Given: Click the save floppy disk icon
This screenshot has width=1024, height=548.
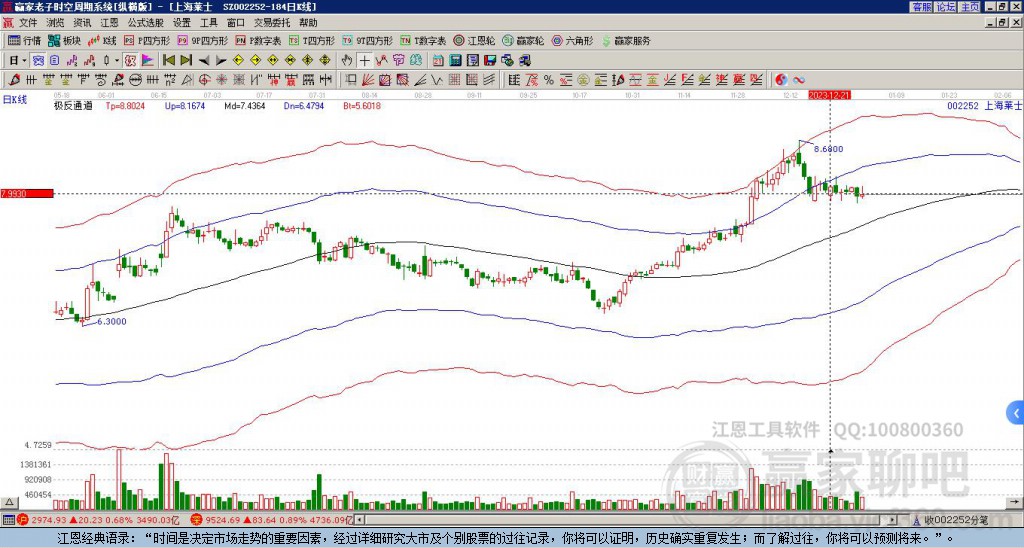Looking at the screenshot, I should click(490, 61).
